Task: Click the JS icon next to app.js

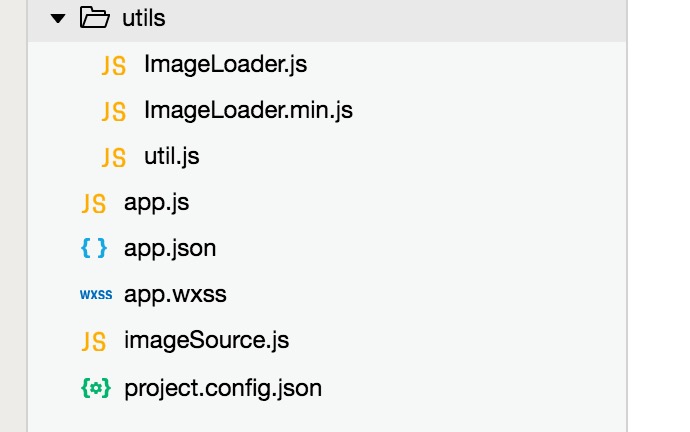Action: tap(94, 204)
